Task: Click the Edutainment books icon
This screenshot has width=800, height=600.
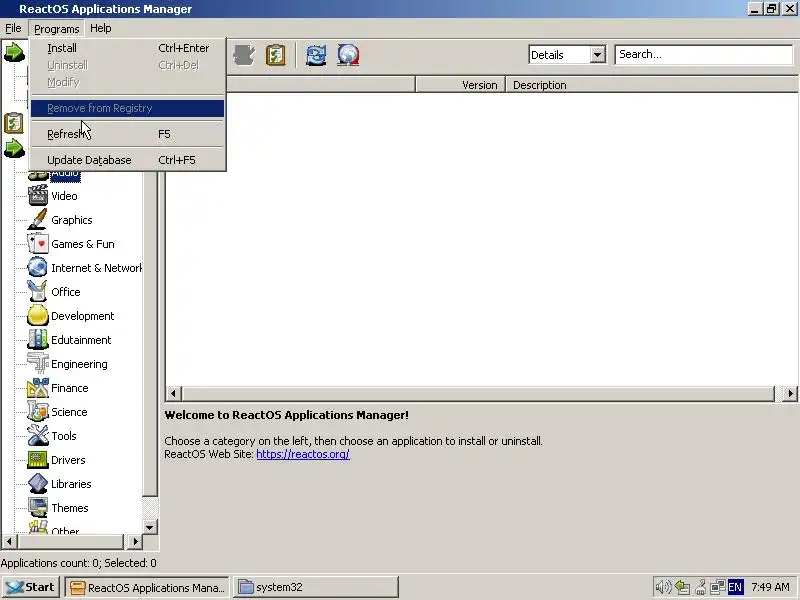Action: click(x=38, y=339)
